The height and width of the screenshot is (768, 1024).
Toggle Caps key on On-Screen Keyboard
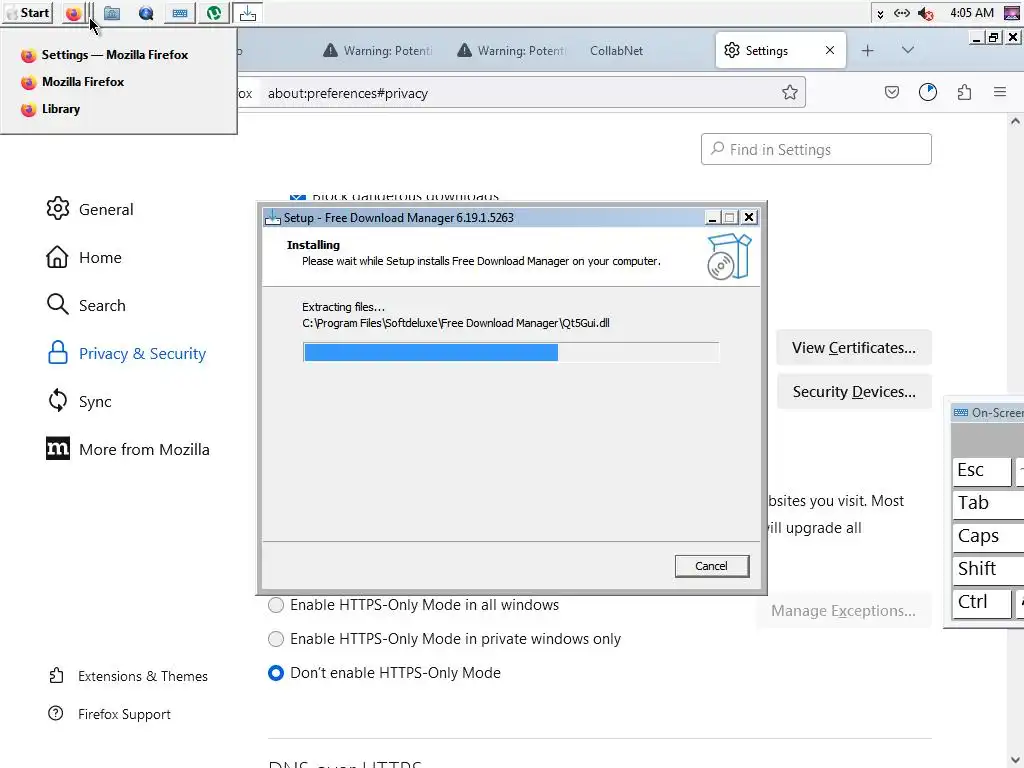(988, 536)
